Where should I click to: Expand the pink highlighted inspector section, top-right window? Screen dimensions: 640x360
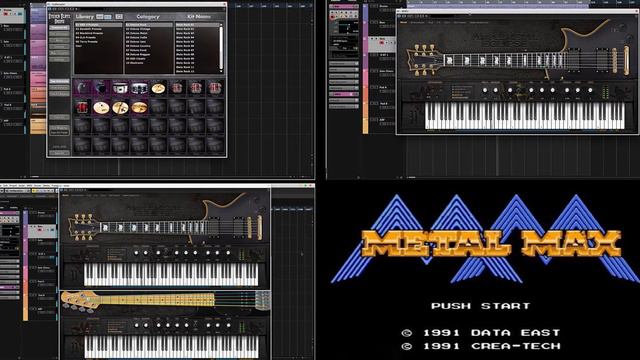(x=344, y=94)
